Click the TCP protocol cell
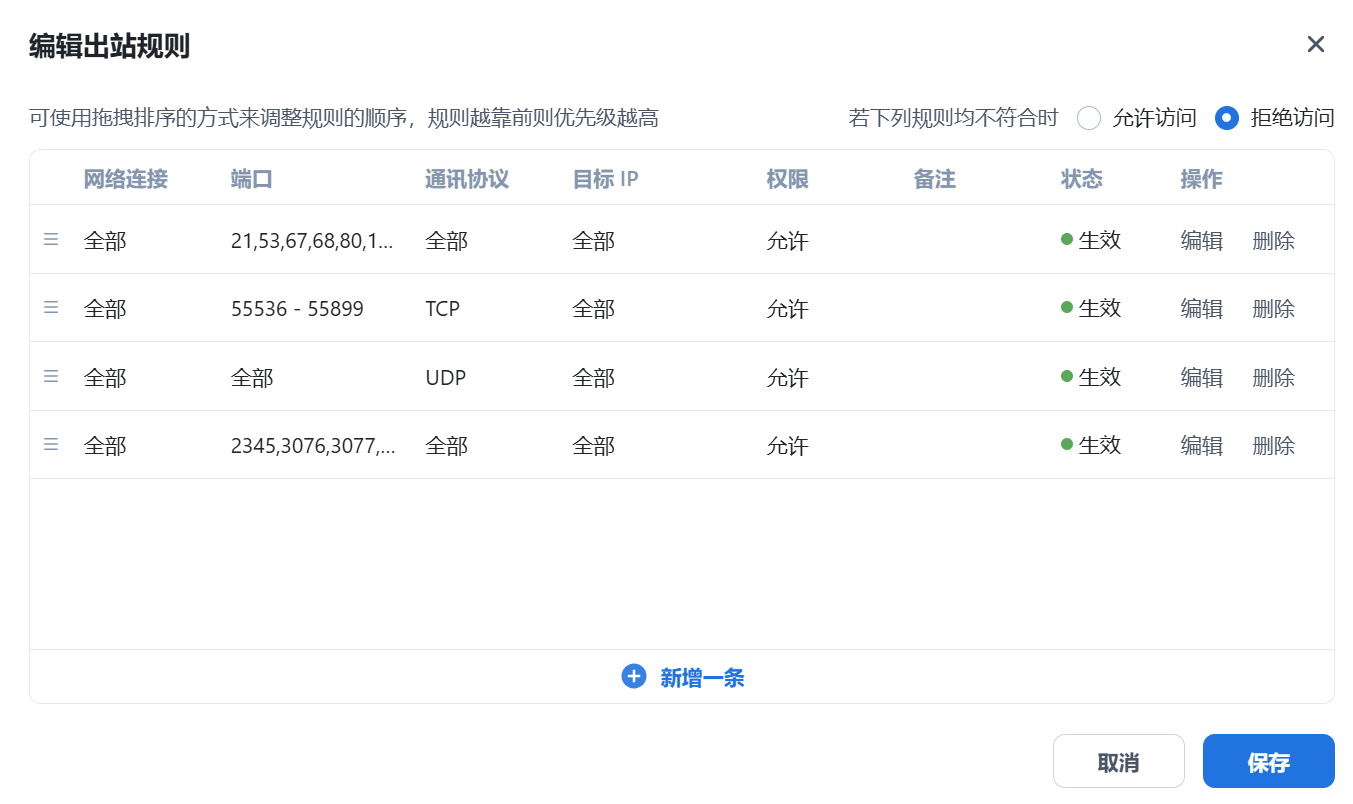 click(442, 308)
